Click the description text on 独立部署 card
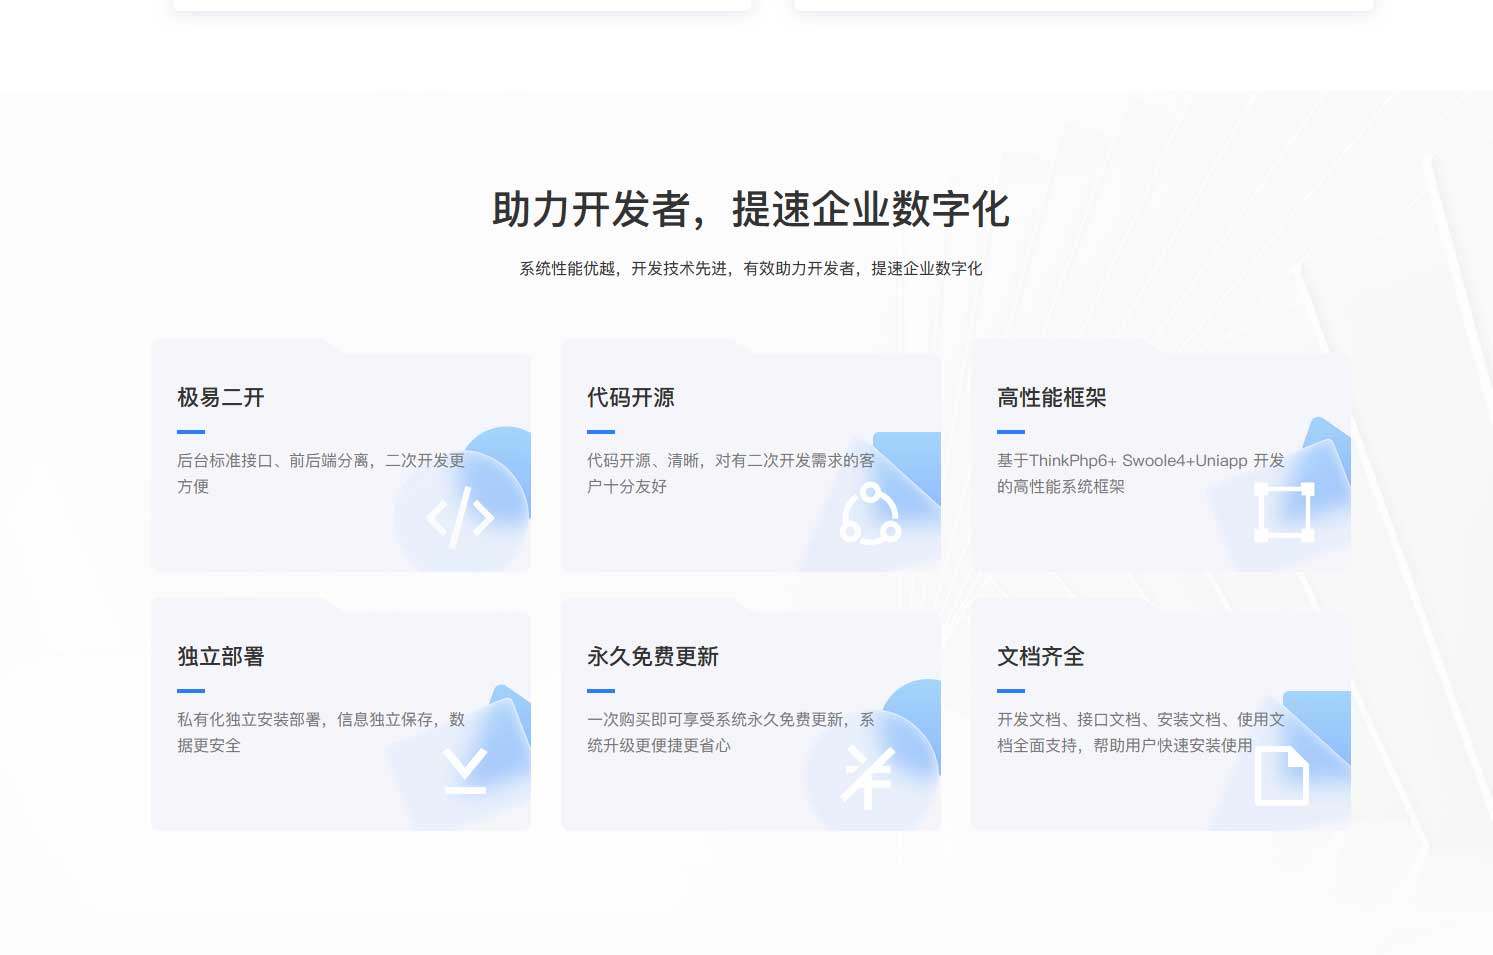The height and width of the screenshot is (955, 1493). point(318,730)
